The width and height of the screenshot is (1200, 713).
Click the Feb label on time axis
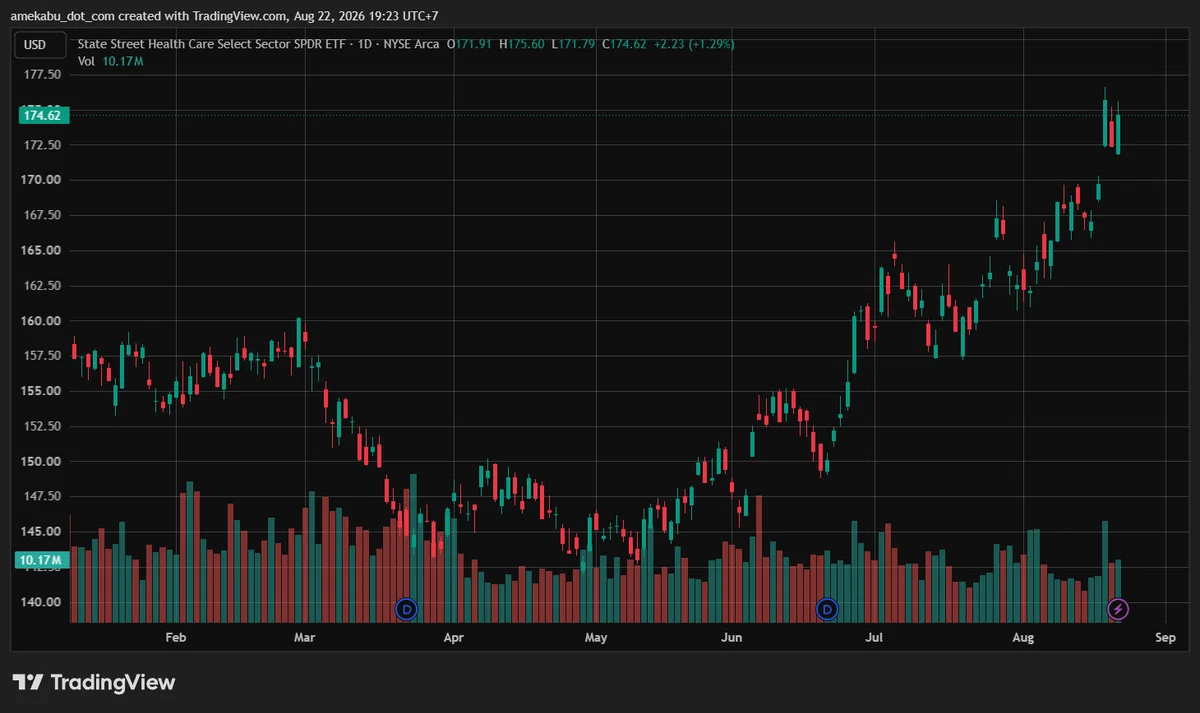click(x=176, y=636)
